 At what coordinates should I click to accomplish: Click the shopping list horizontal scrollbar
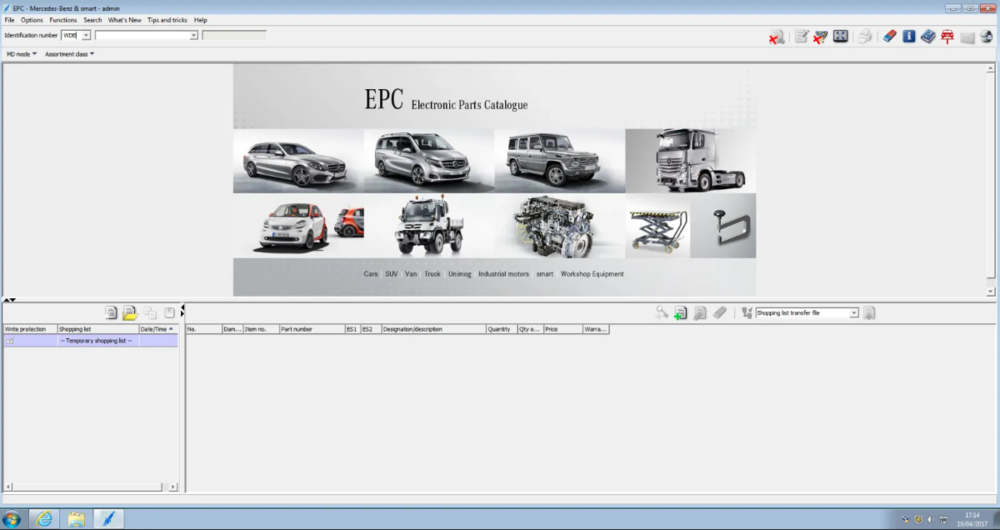(x=90, y=487)
